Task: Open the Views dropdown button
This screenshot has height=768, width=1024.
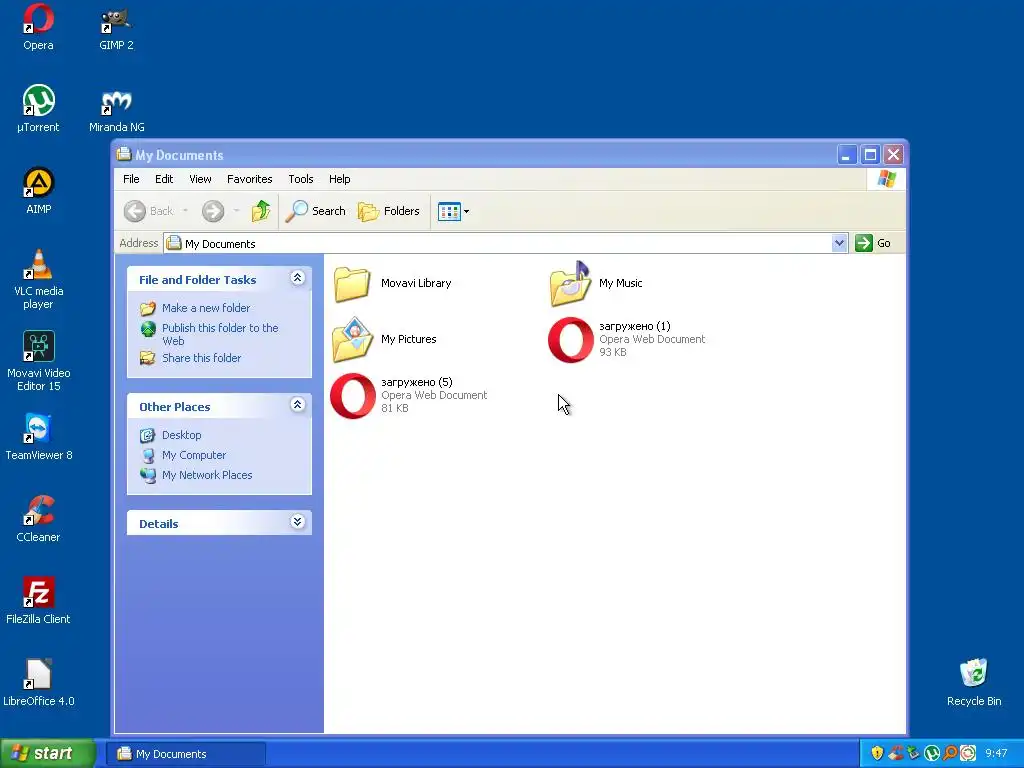Action: [x=453, y=211]
